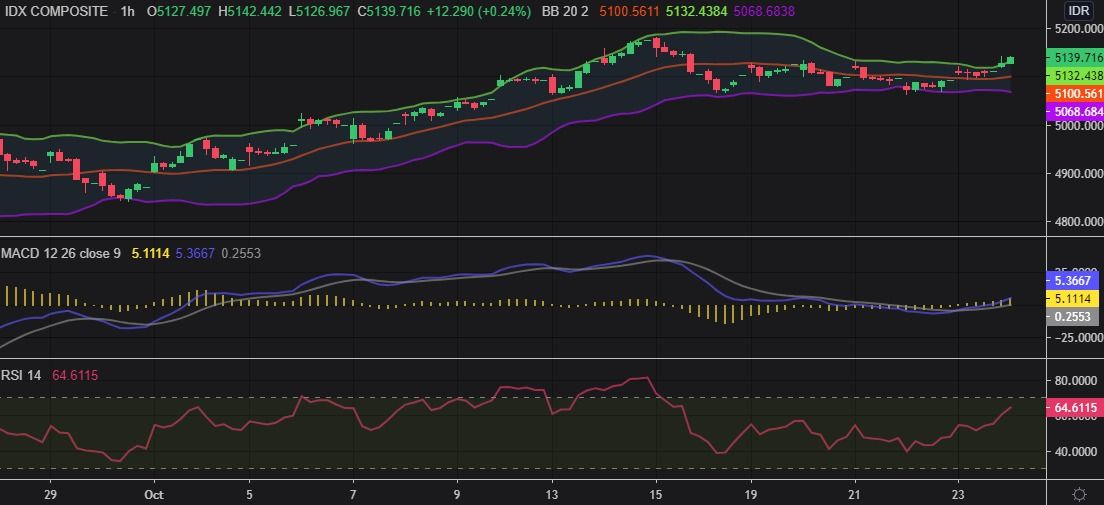The height and width of the screenshot is (505, 1104).
Task: Click the RSI 14 indicator label
Action: click(x=21, y=376)
